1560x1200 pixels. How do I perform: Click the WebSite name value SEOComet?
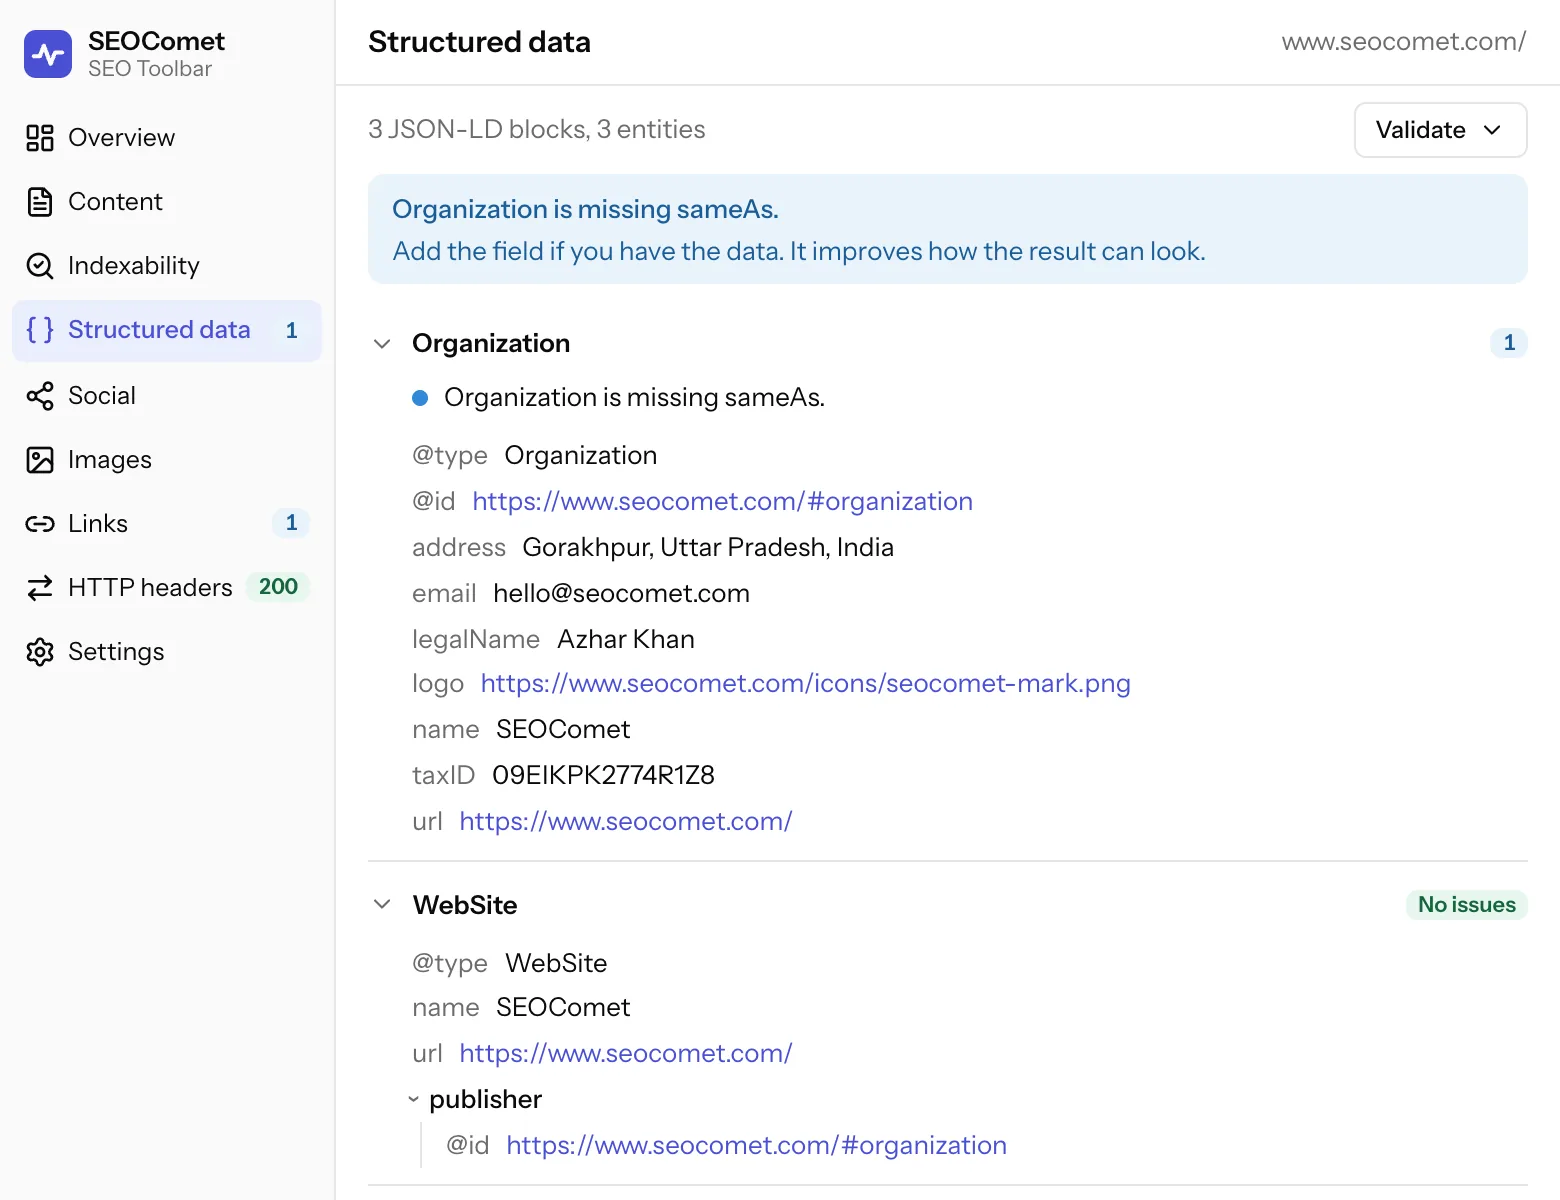(x=563, y=1008)
